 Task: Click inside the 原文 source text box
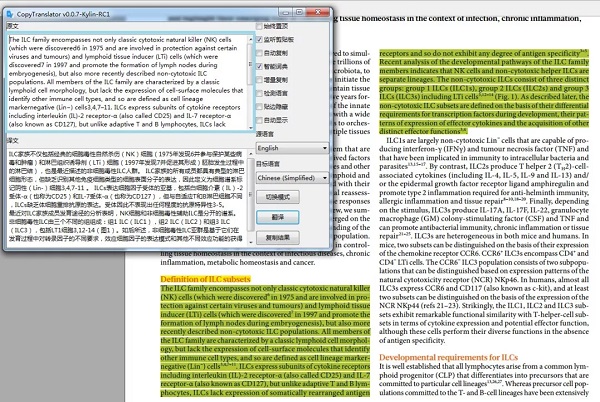[127, 82]
